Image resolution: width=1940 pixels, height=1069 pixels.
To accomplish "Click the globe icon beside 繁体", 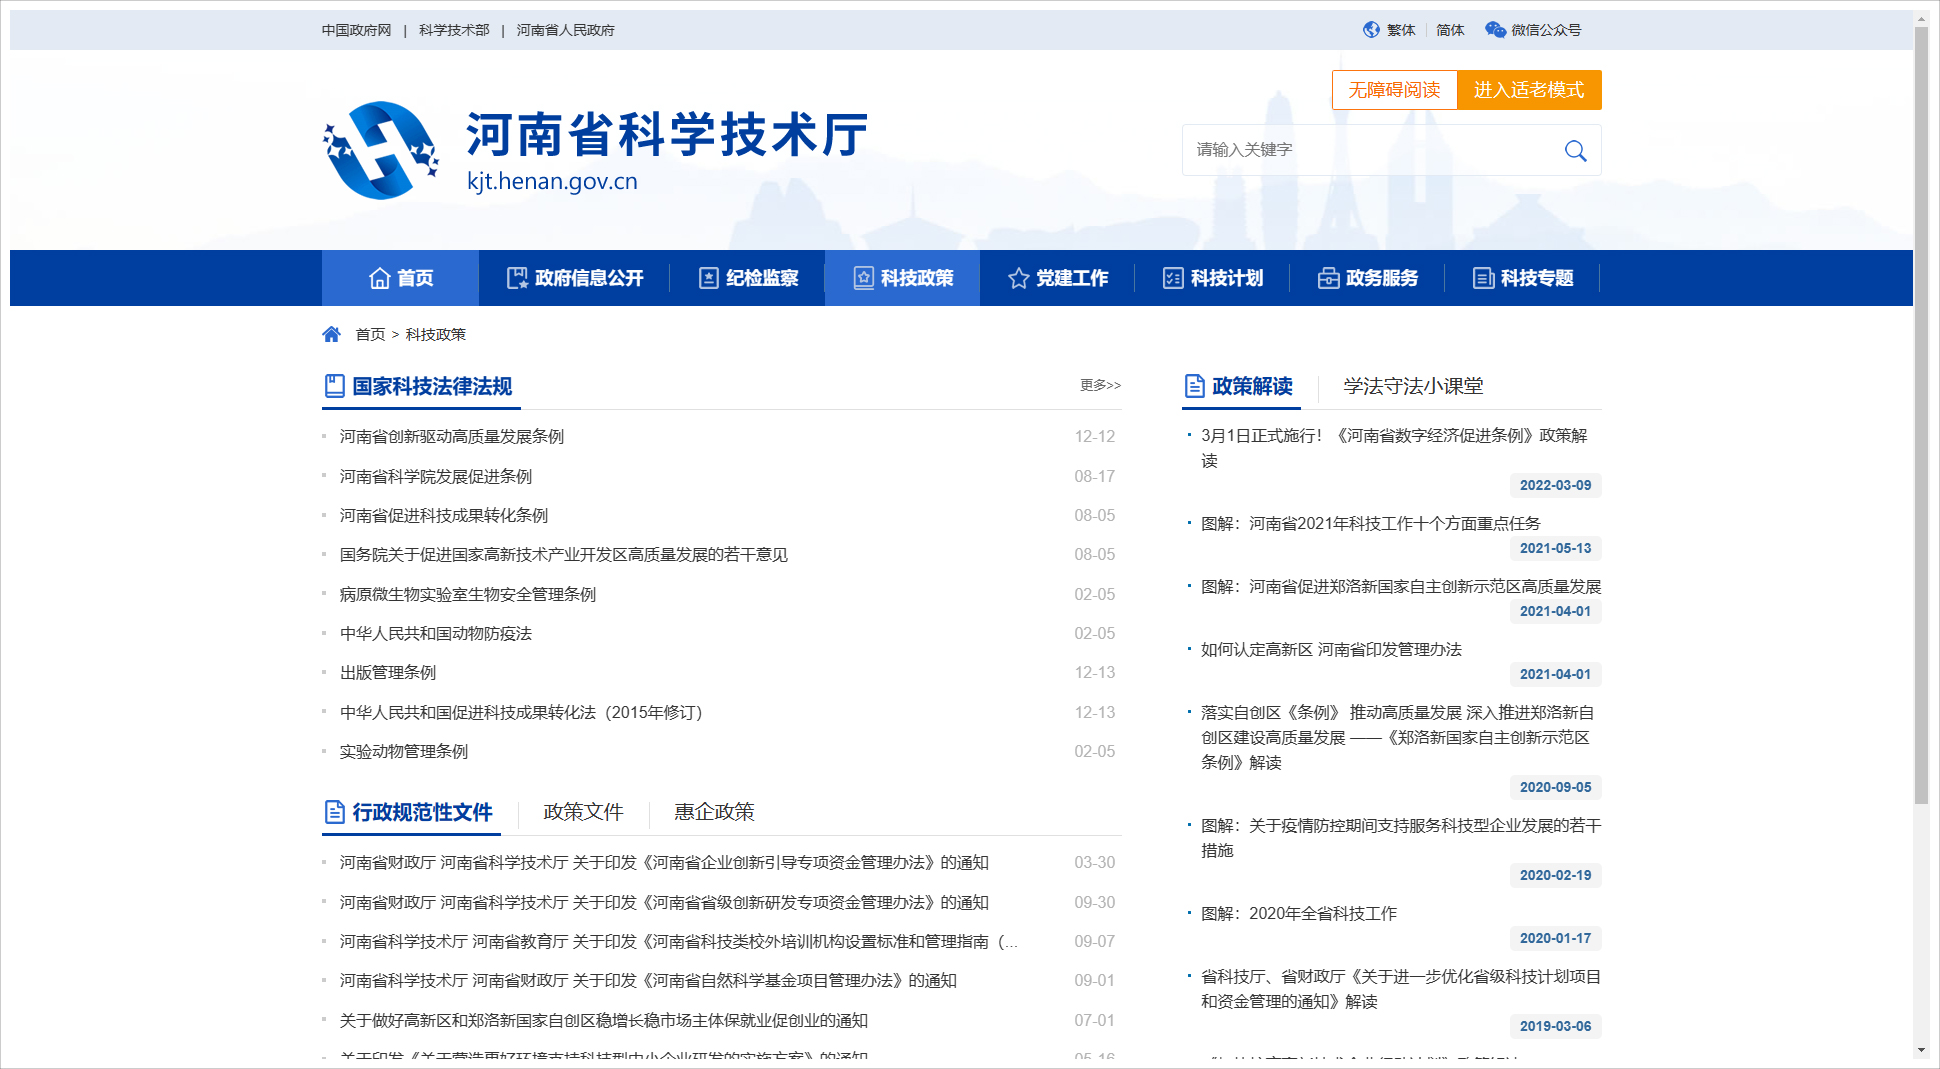I will coord(1371,30).
